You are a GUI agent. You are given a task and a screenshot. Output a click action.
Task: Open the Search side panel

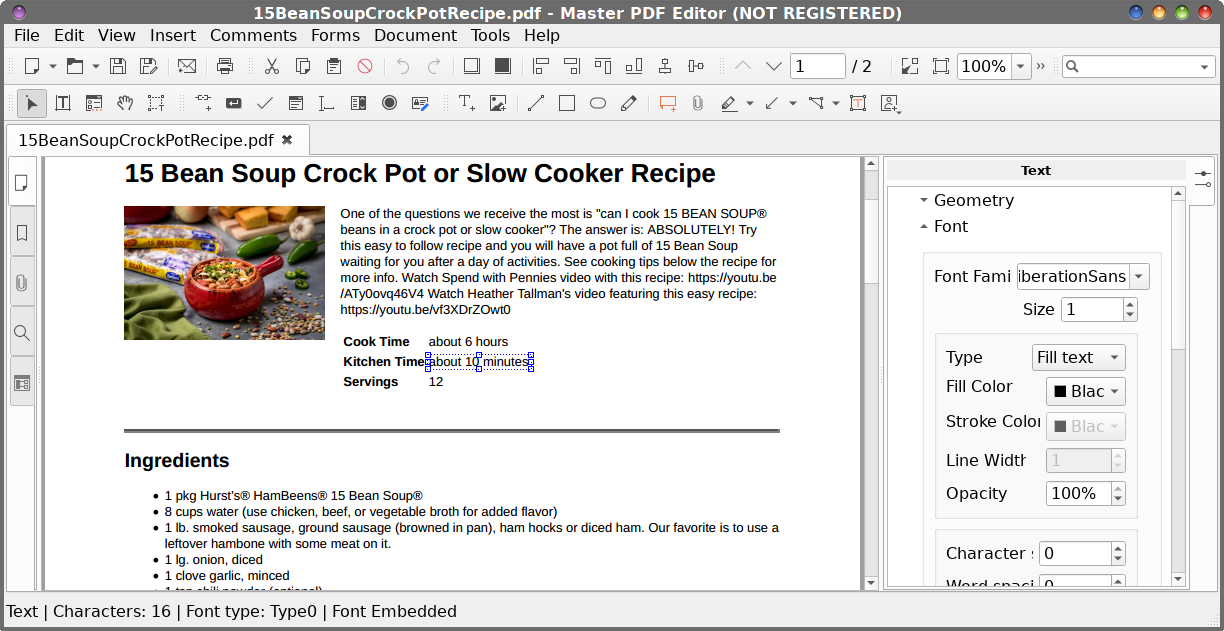point(21,332)
